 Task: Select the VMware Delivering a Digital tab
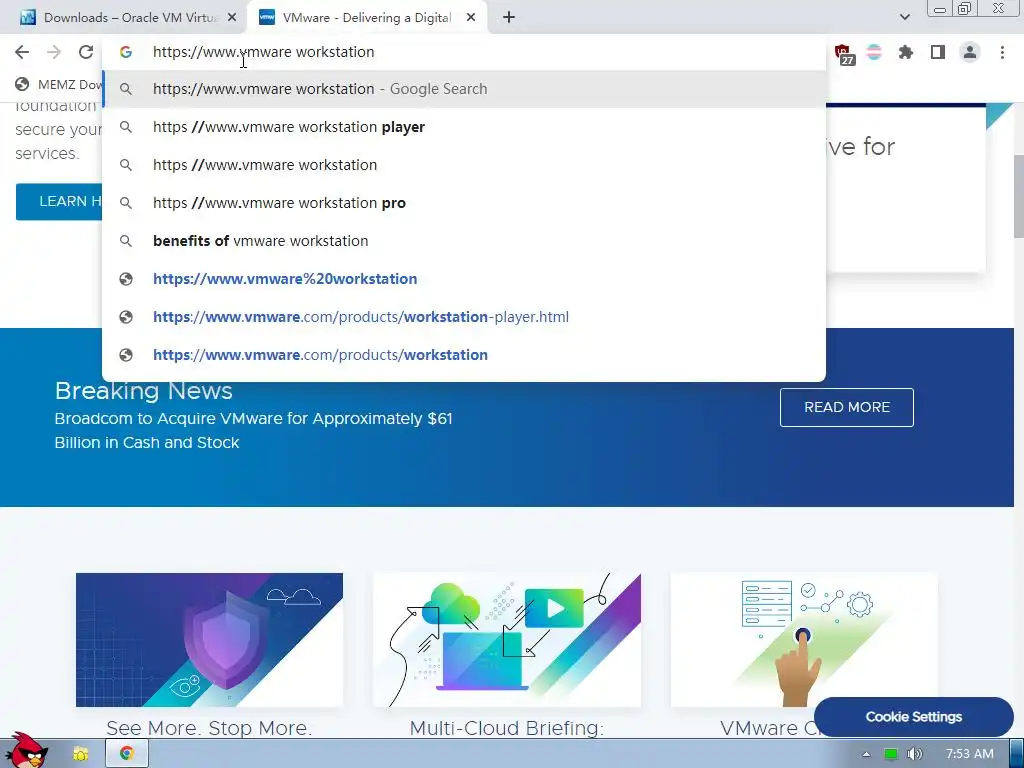coord(366,18)
